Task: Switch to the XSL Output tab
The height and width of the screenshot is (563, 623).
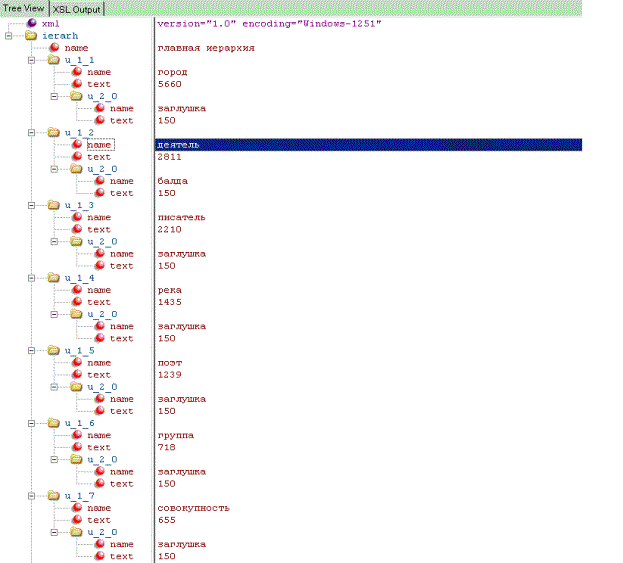Action: point(78,8)
